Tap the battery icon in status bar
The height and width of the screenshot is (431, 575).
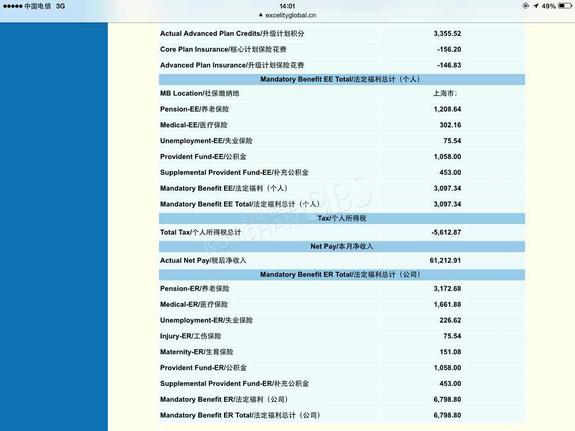[x=565, y=6]
